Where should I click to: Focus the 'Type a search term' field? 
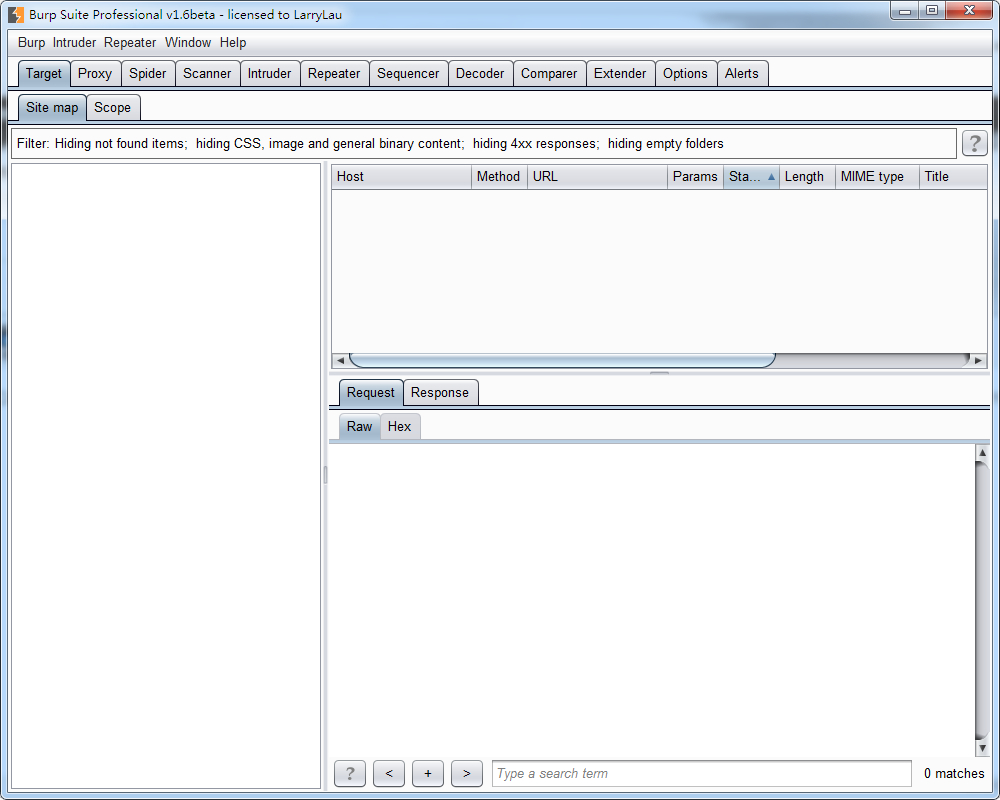coord(702,773)
